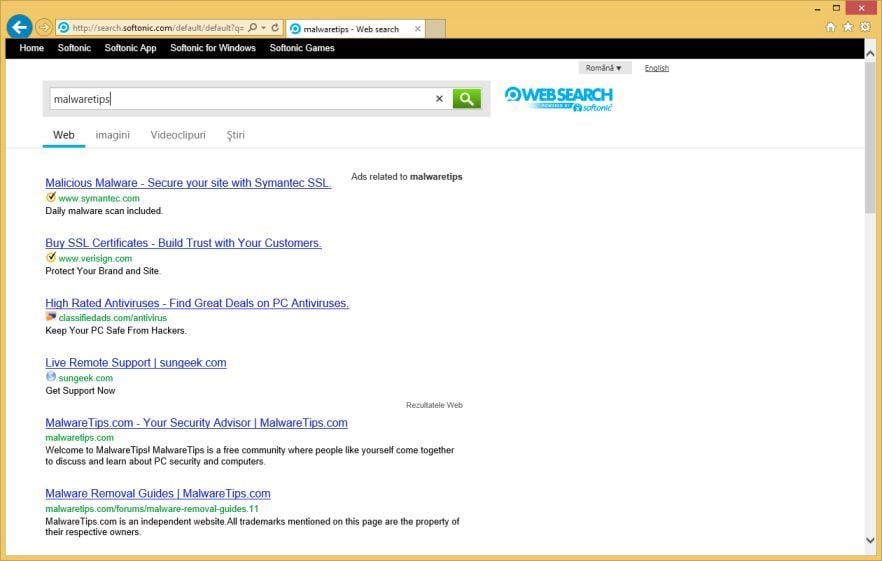Open High Rated Antiviruses ad link
This screenshot has height=561, width=882.
click(x=197, y=303)
